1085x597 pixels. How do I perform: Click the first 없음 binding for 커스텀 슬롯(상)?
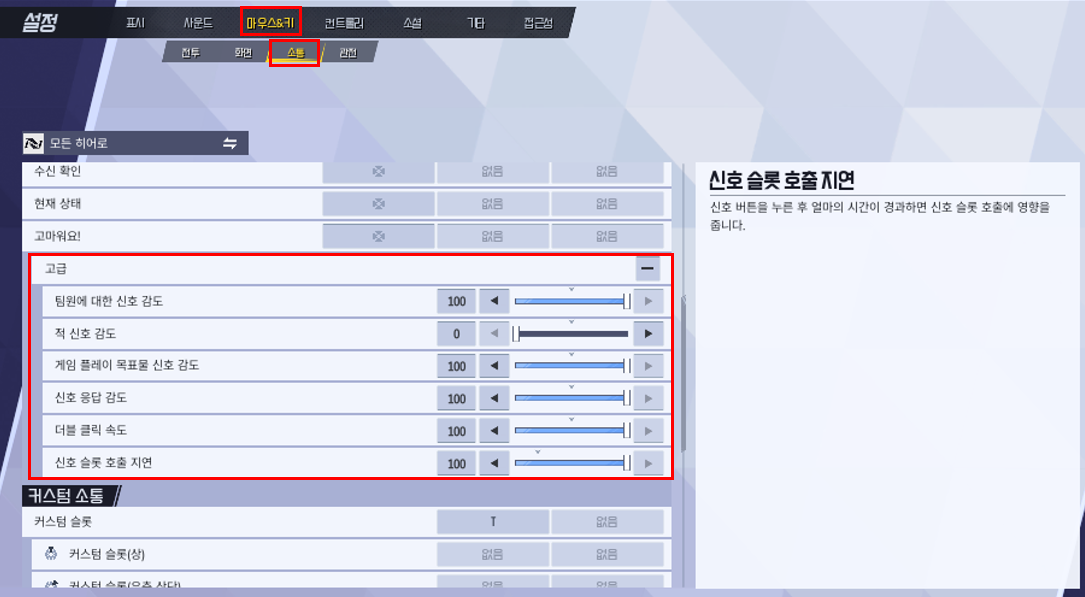coord(493,554)
